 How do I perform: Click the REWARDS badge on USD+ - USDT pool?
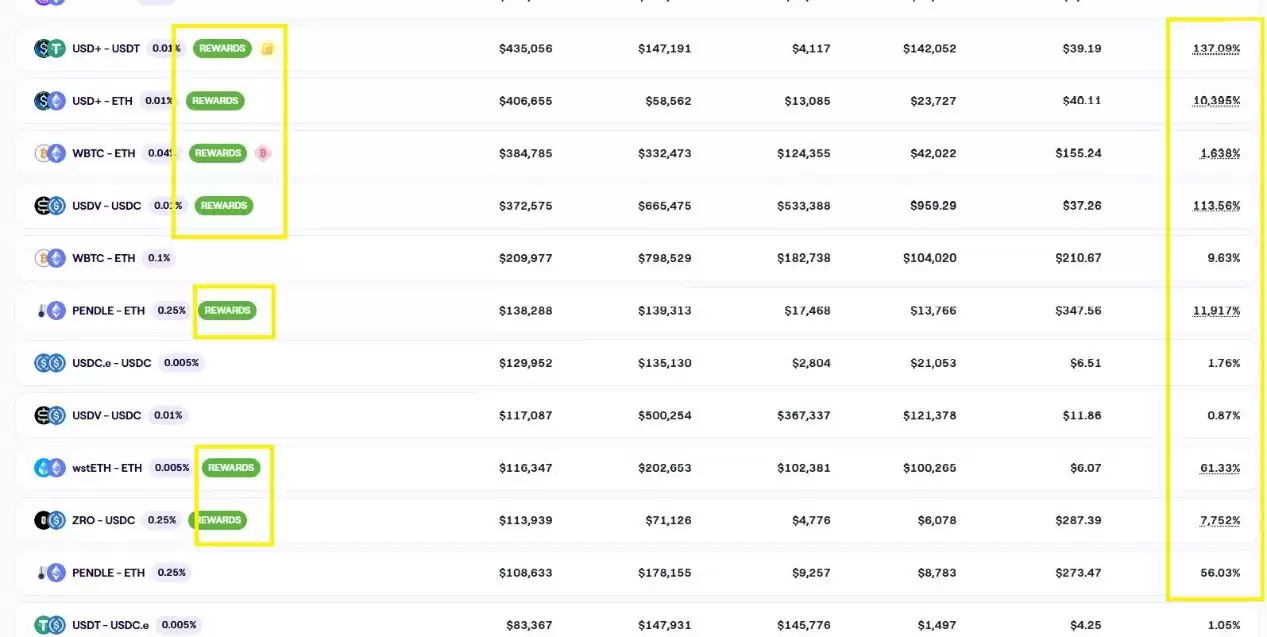click(x=222, y=48)
